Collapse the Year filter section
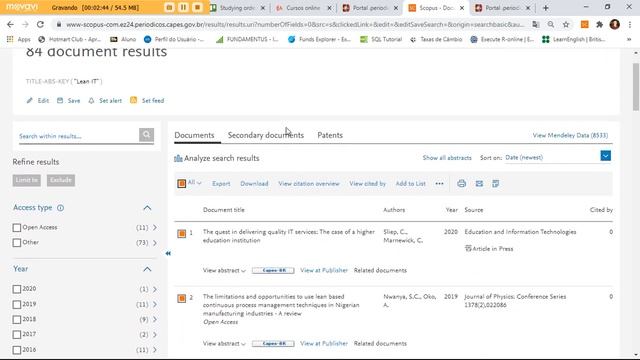Screen dimensions: 640x360 147,269
